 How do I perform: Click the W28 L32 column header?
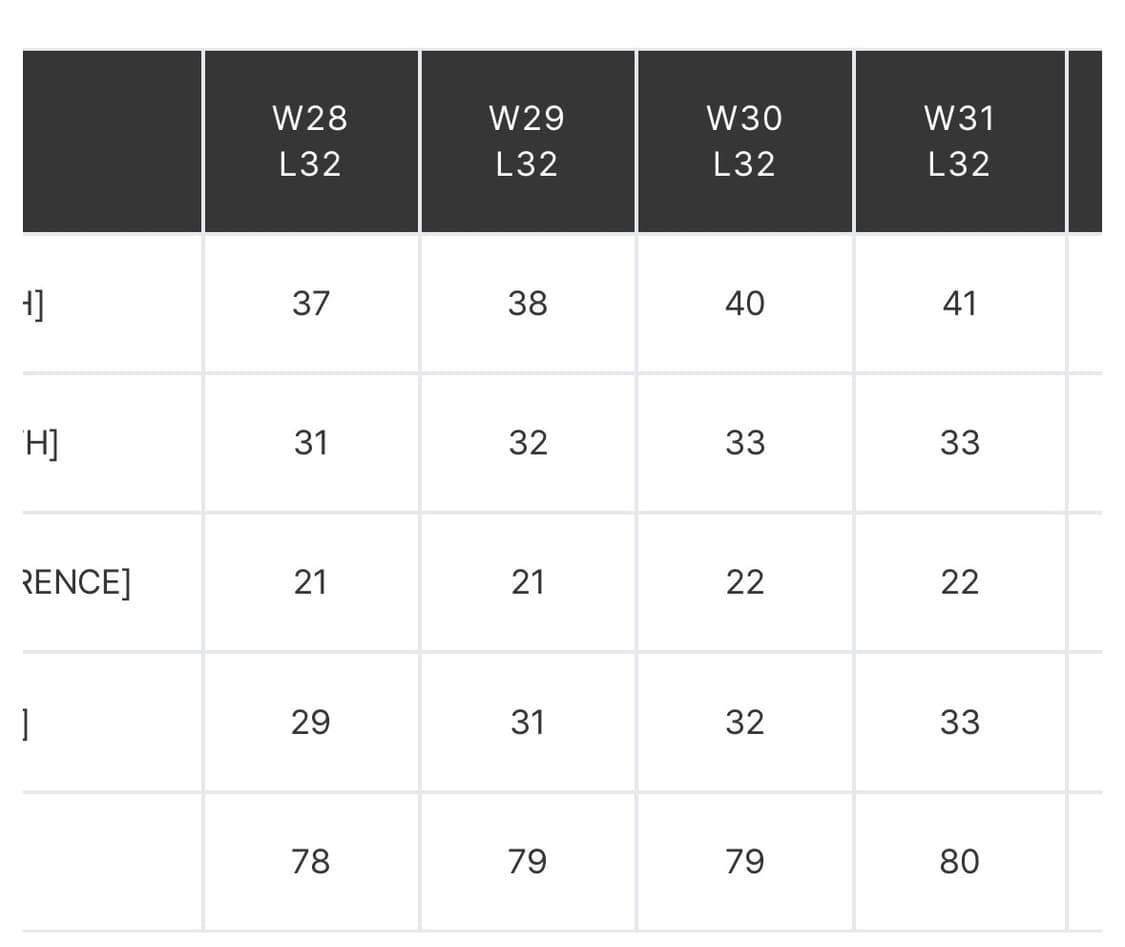click(x=310, y=141)
